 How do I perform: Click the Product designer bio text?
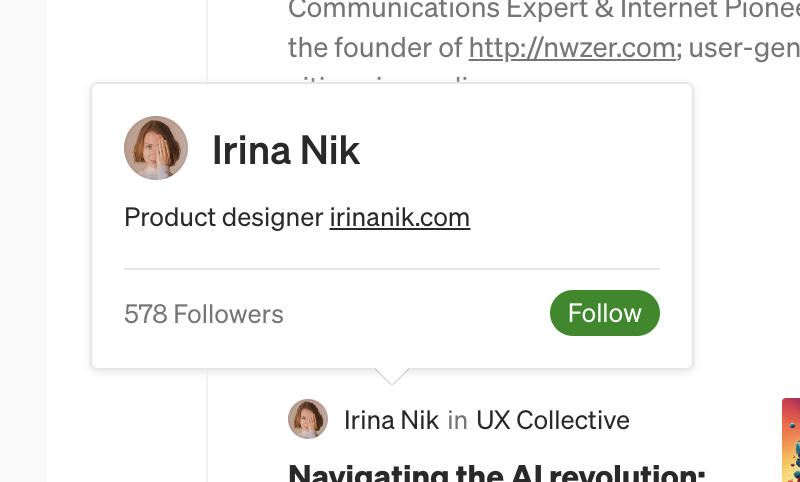point(224,217)
